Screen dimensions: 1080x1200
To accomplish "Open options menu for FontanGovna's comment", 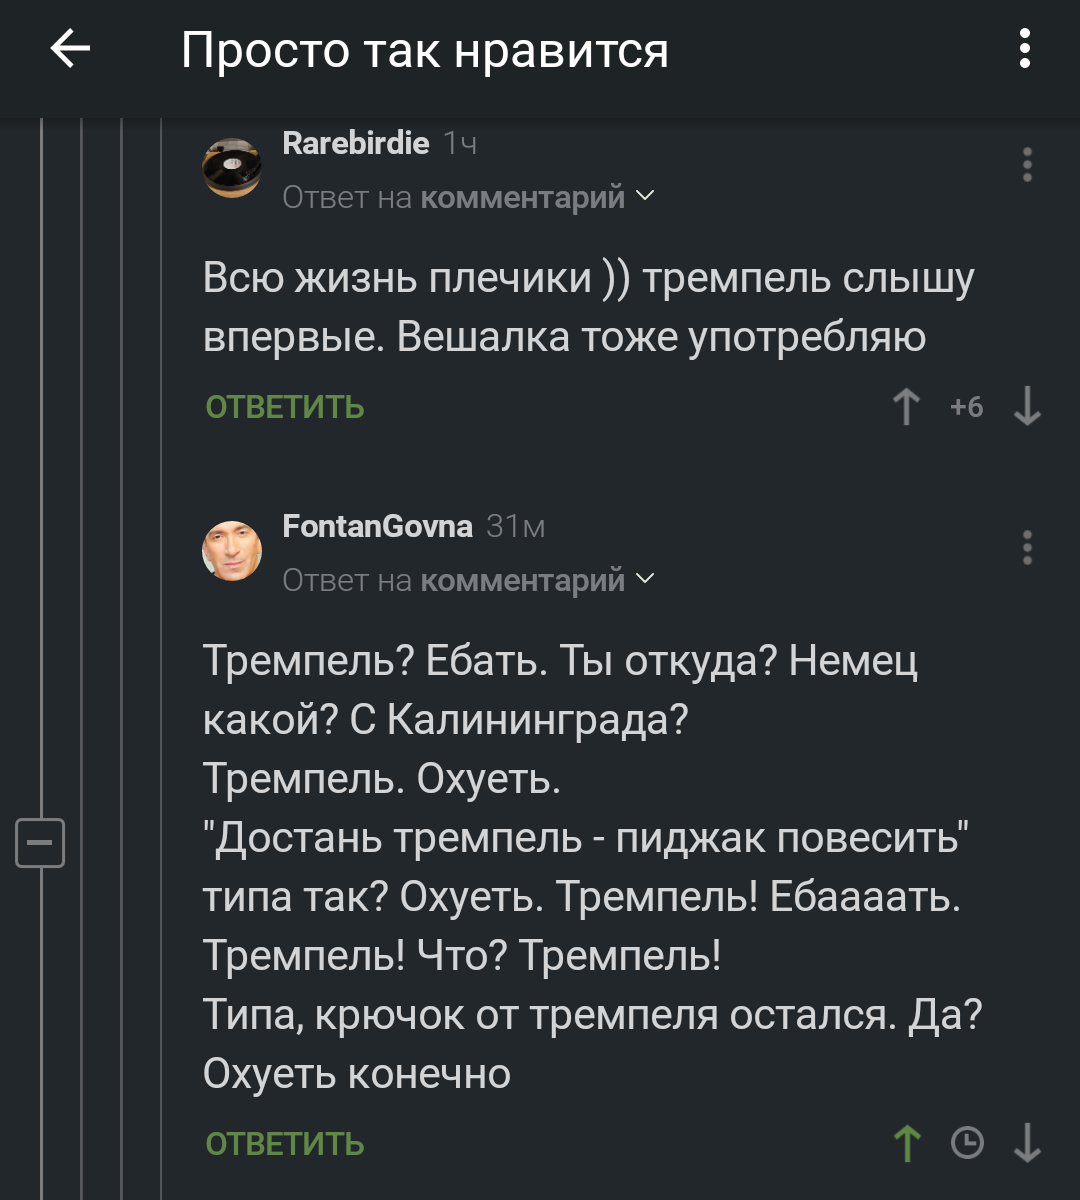I will tap(1027, 549).
